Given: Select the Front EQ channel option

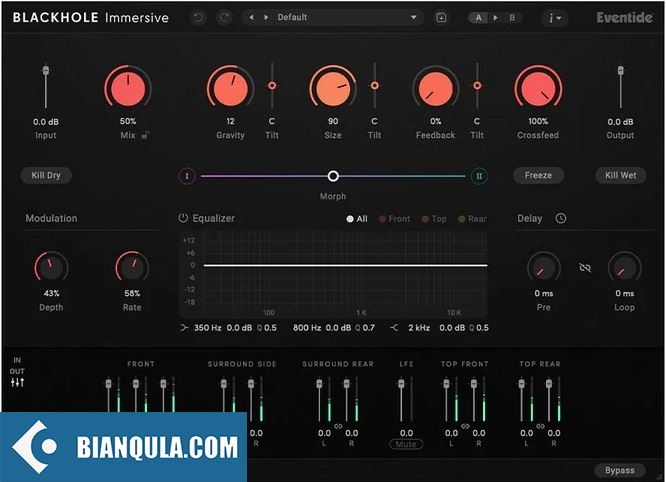Looking at the screenshot, I should (x=395, y=219).
